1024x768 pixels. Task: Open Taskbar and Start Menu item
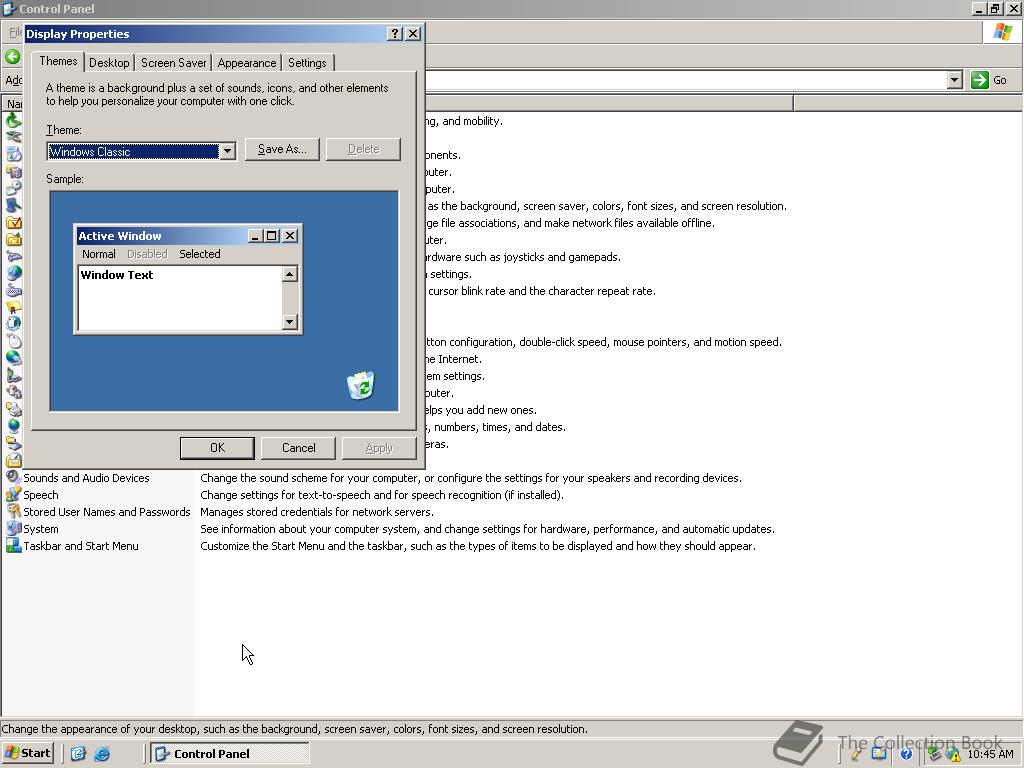point(80,546)
